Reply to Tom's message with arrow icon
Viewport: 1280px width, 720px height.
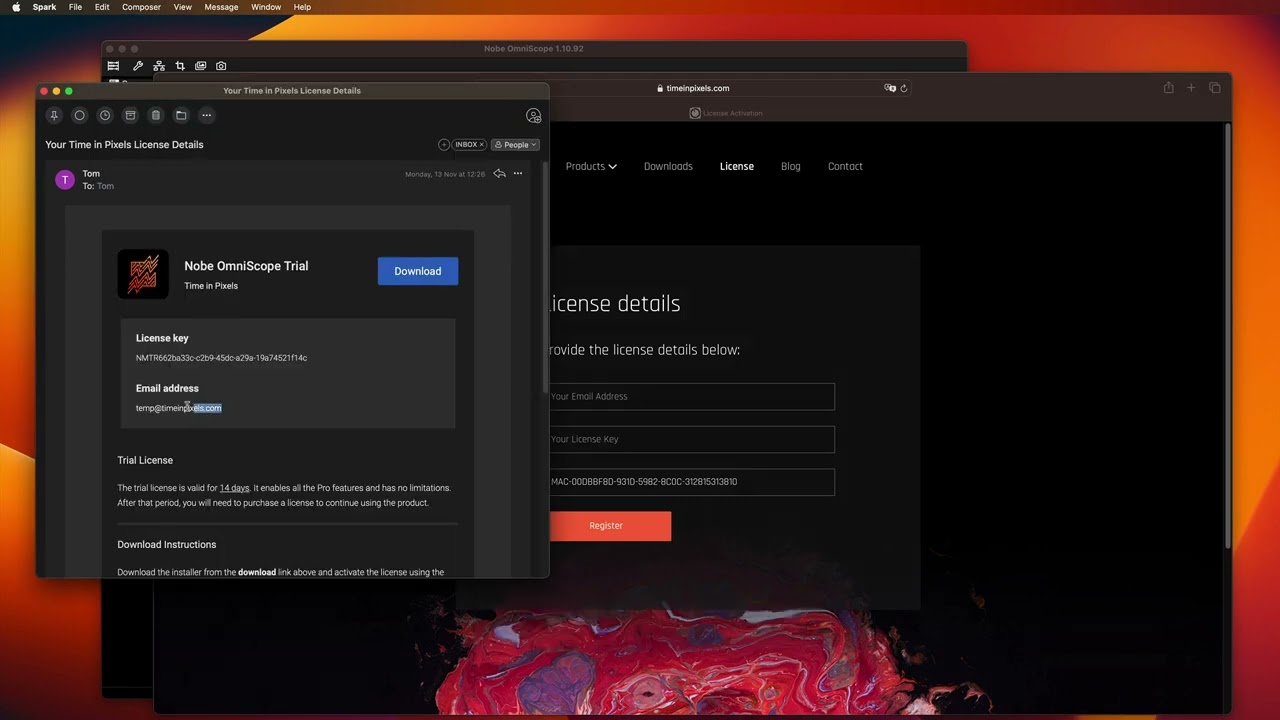coord(499,174)
